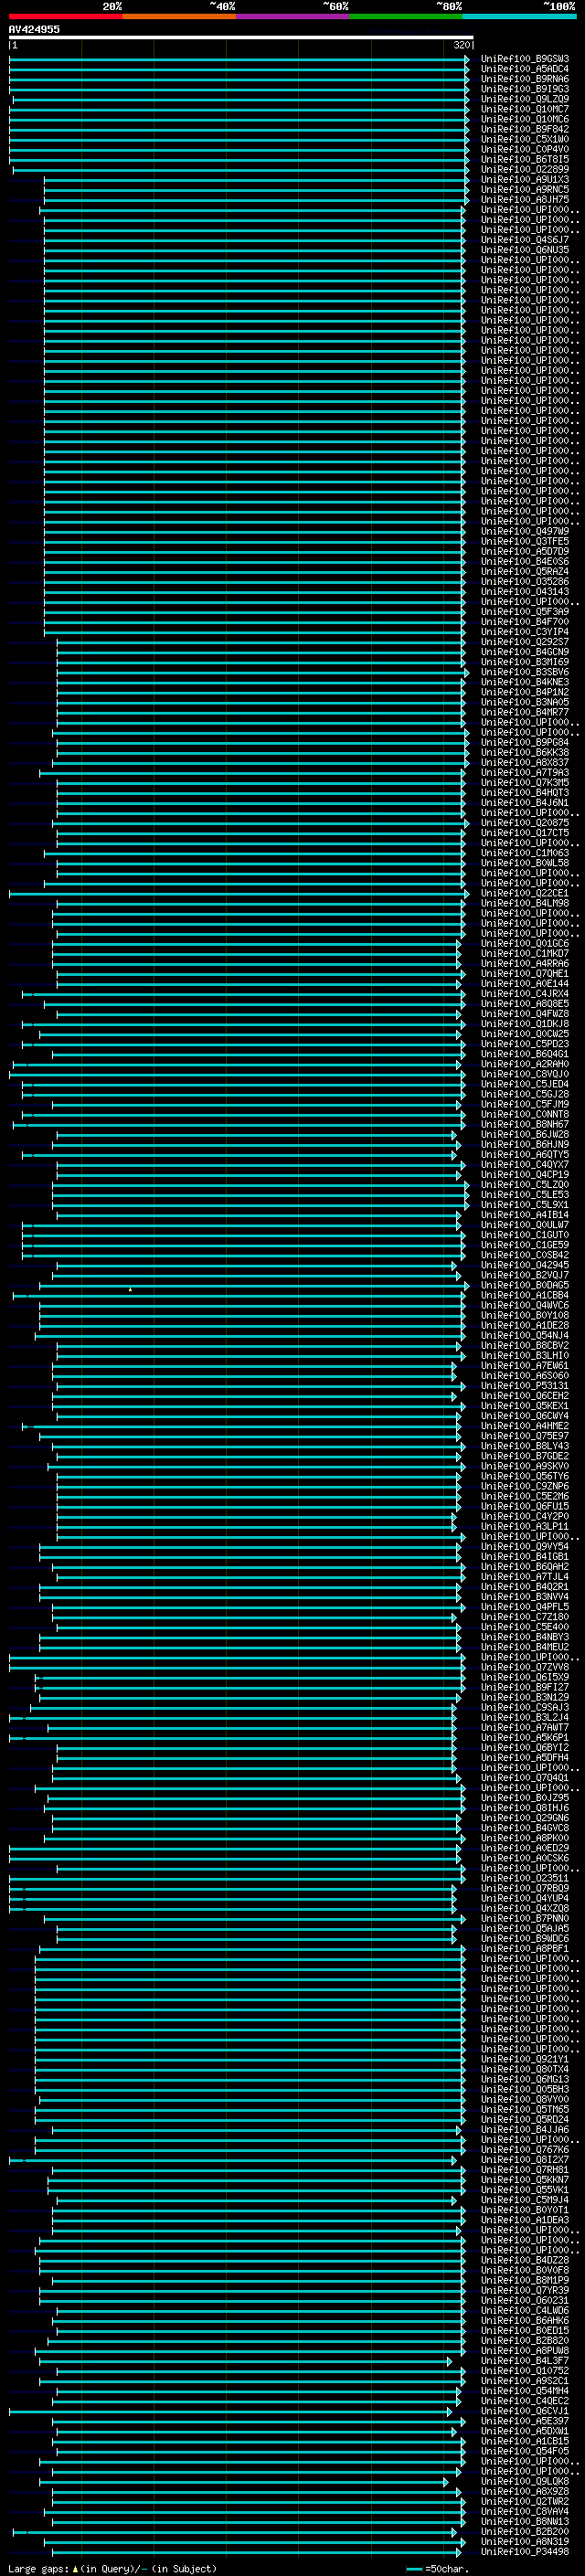Screen dimensions: 585x2576
Task: Open hit UniRef100_Q5RAZ4
Action: point(525,571)
